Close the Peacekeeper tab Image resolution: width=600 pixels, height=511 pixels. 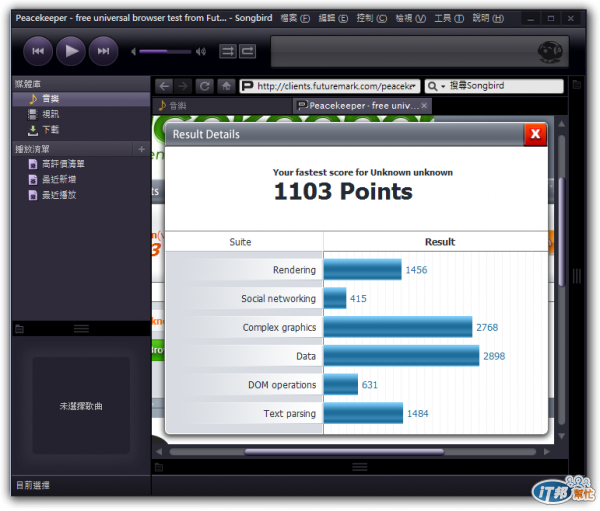[x=424, y=106]
